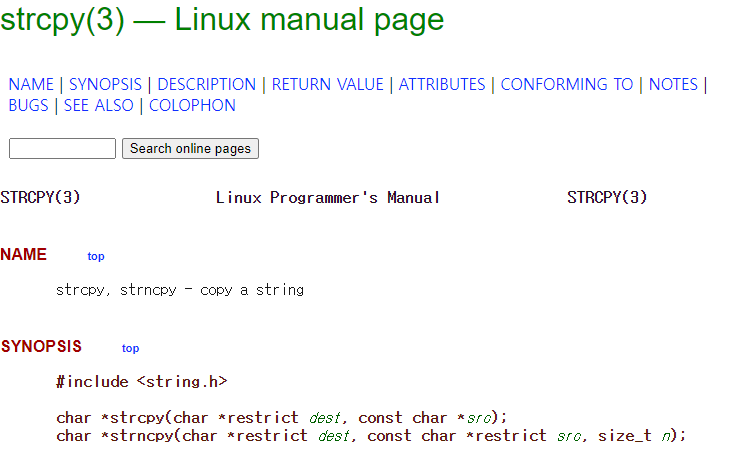Click the 'char *strcpy(' prototype line

click(281, 418)
